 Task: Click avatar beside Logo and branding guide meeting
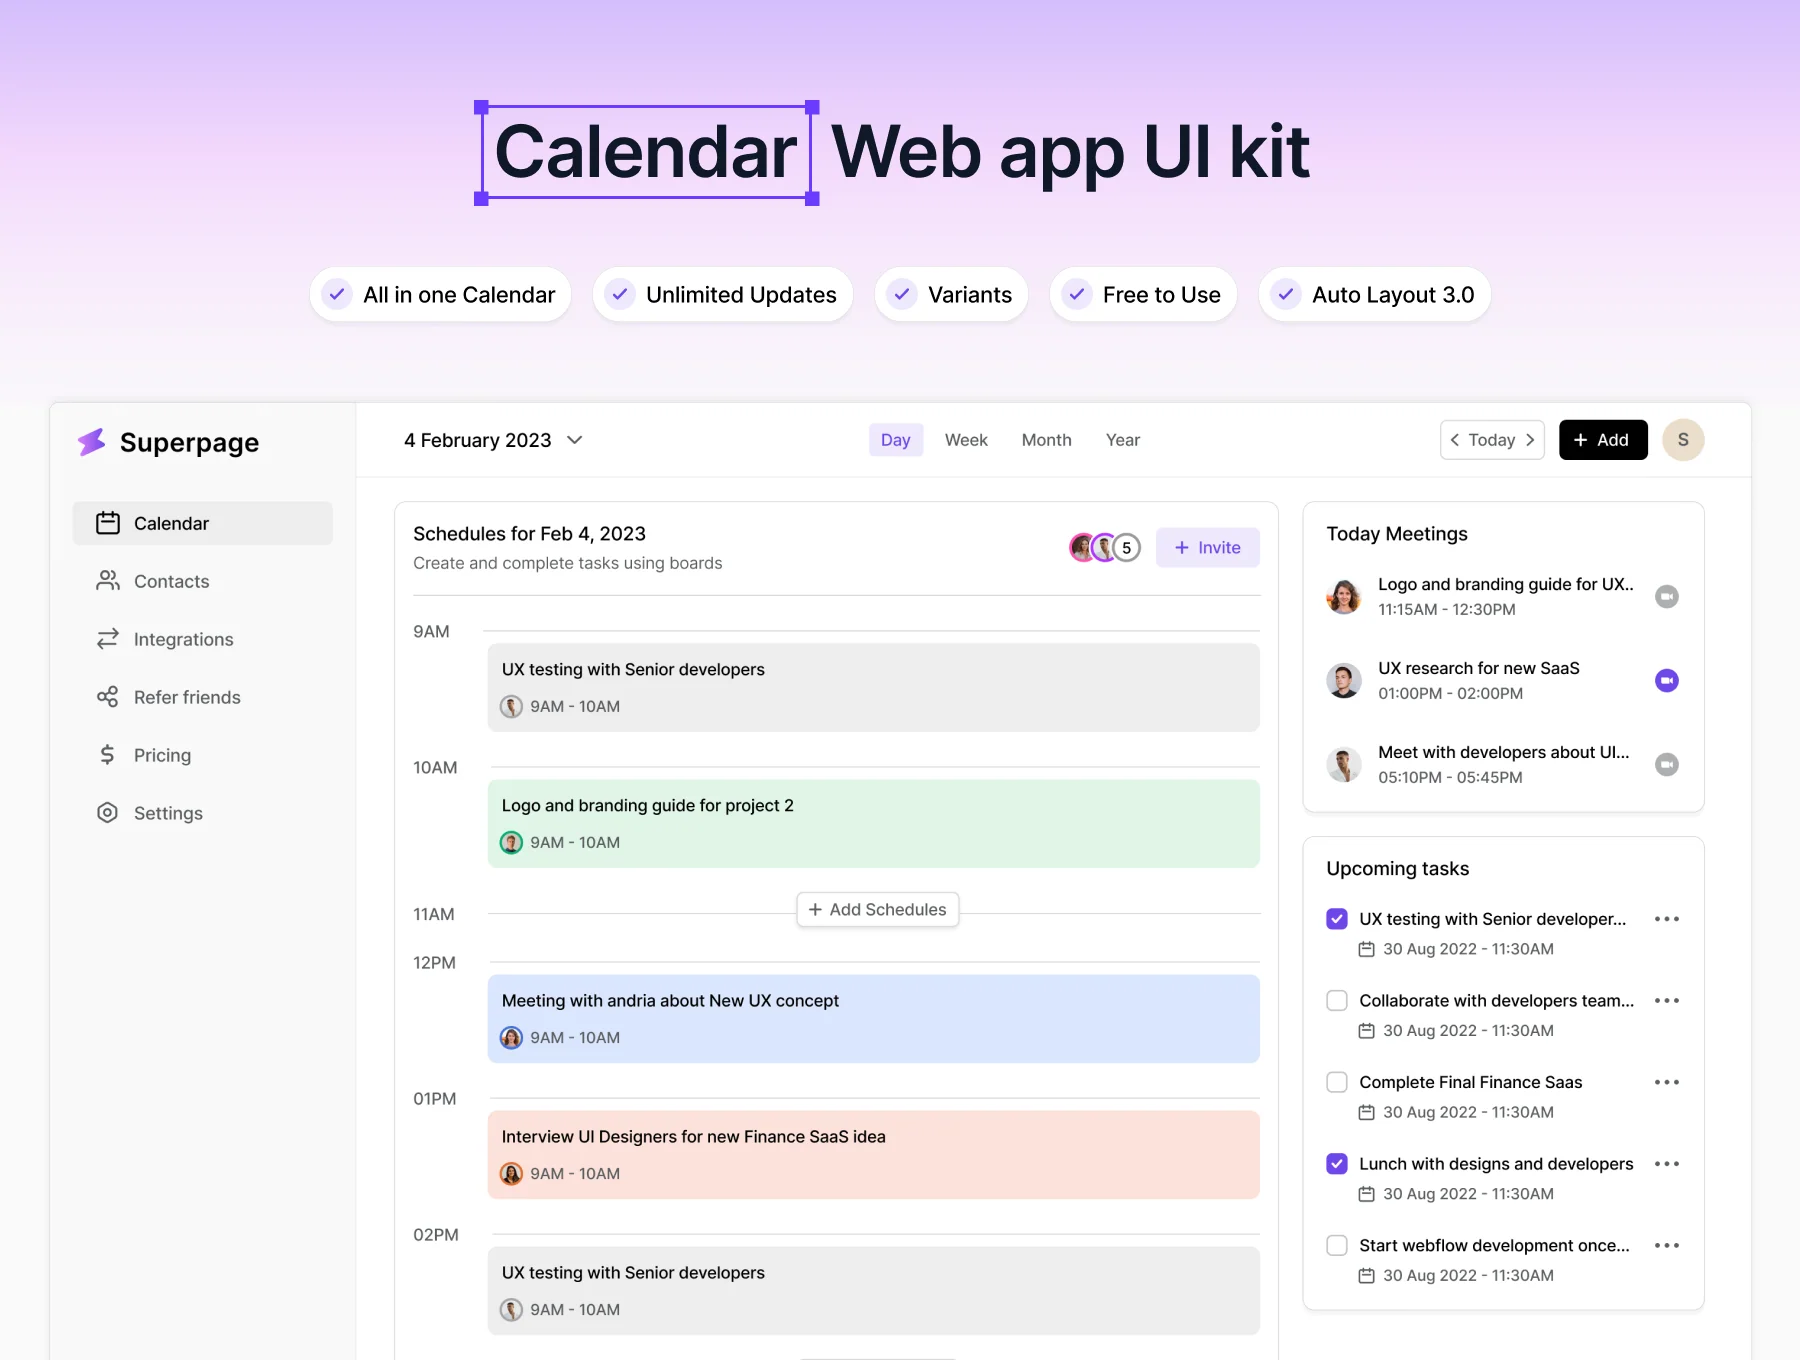pos(1344,596)
